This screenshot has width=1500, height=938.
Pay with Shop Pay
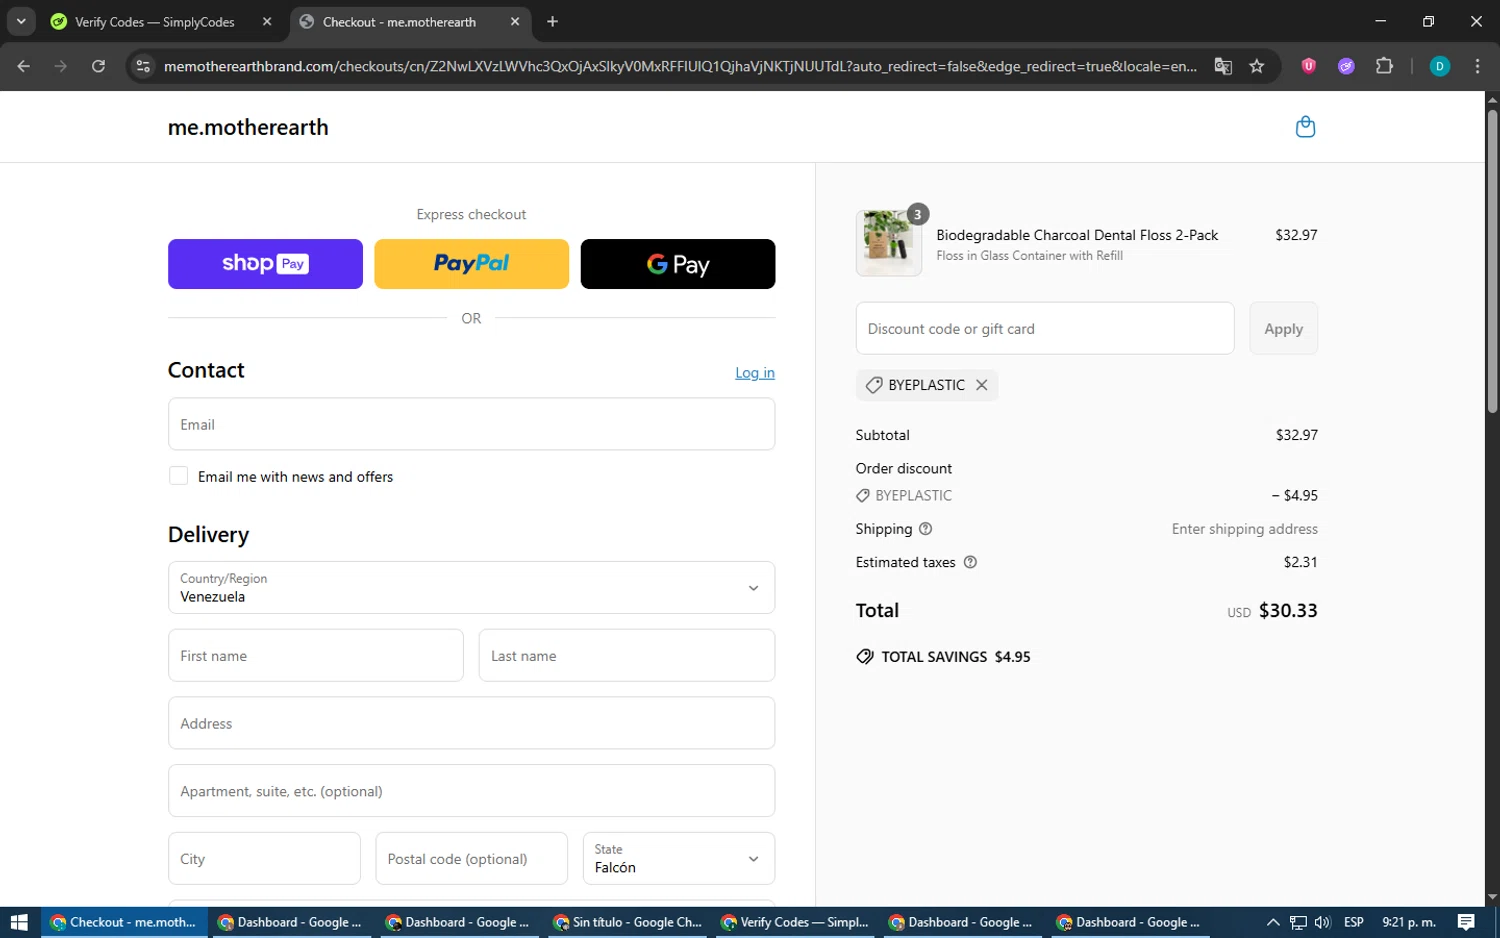[265, 264]
